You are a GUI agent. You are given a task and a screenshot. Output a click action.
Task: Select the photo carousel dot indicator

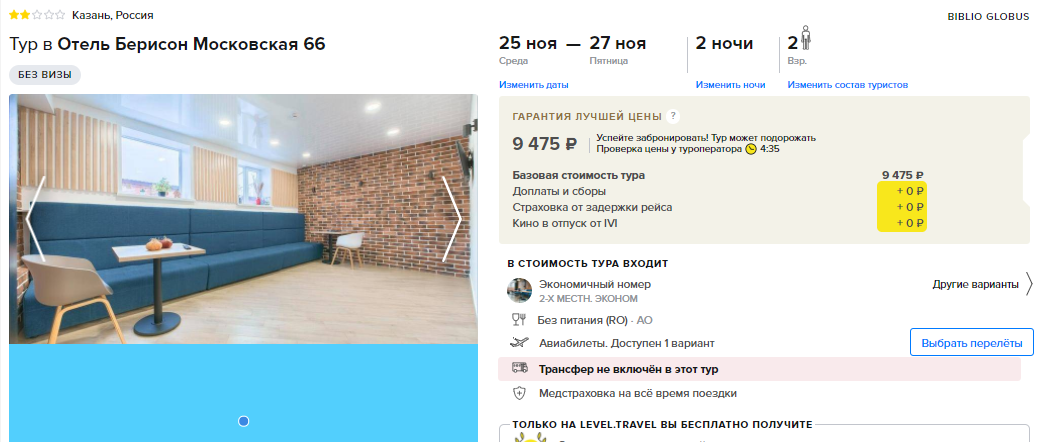(x=244, y=421)
